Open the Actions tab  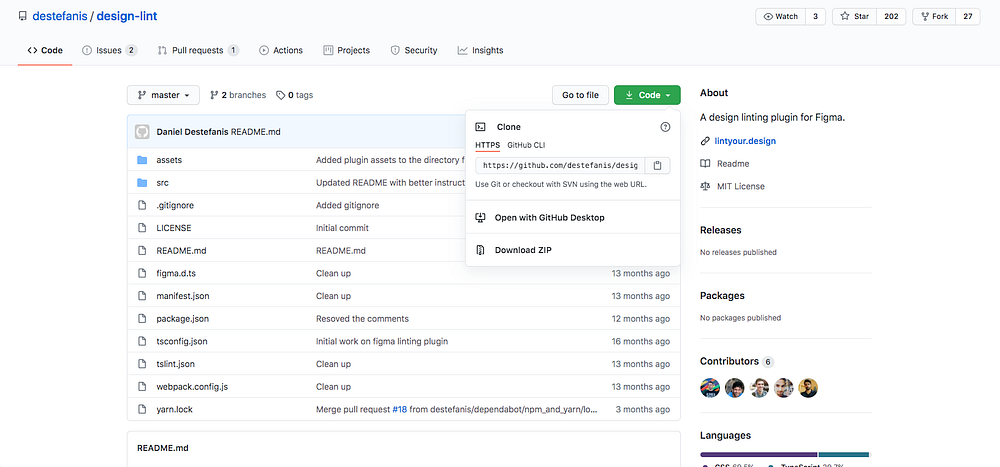click(x=281, y=50)
